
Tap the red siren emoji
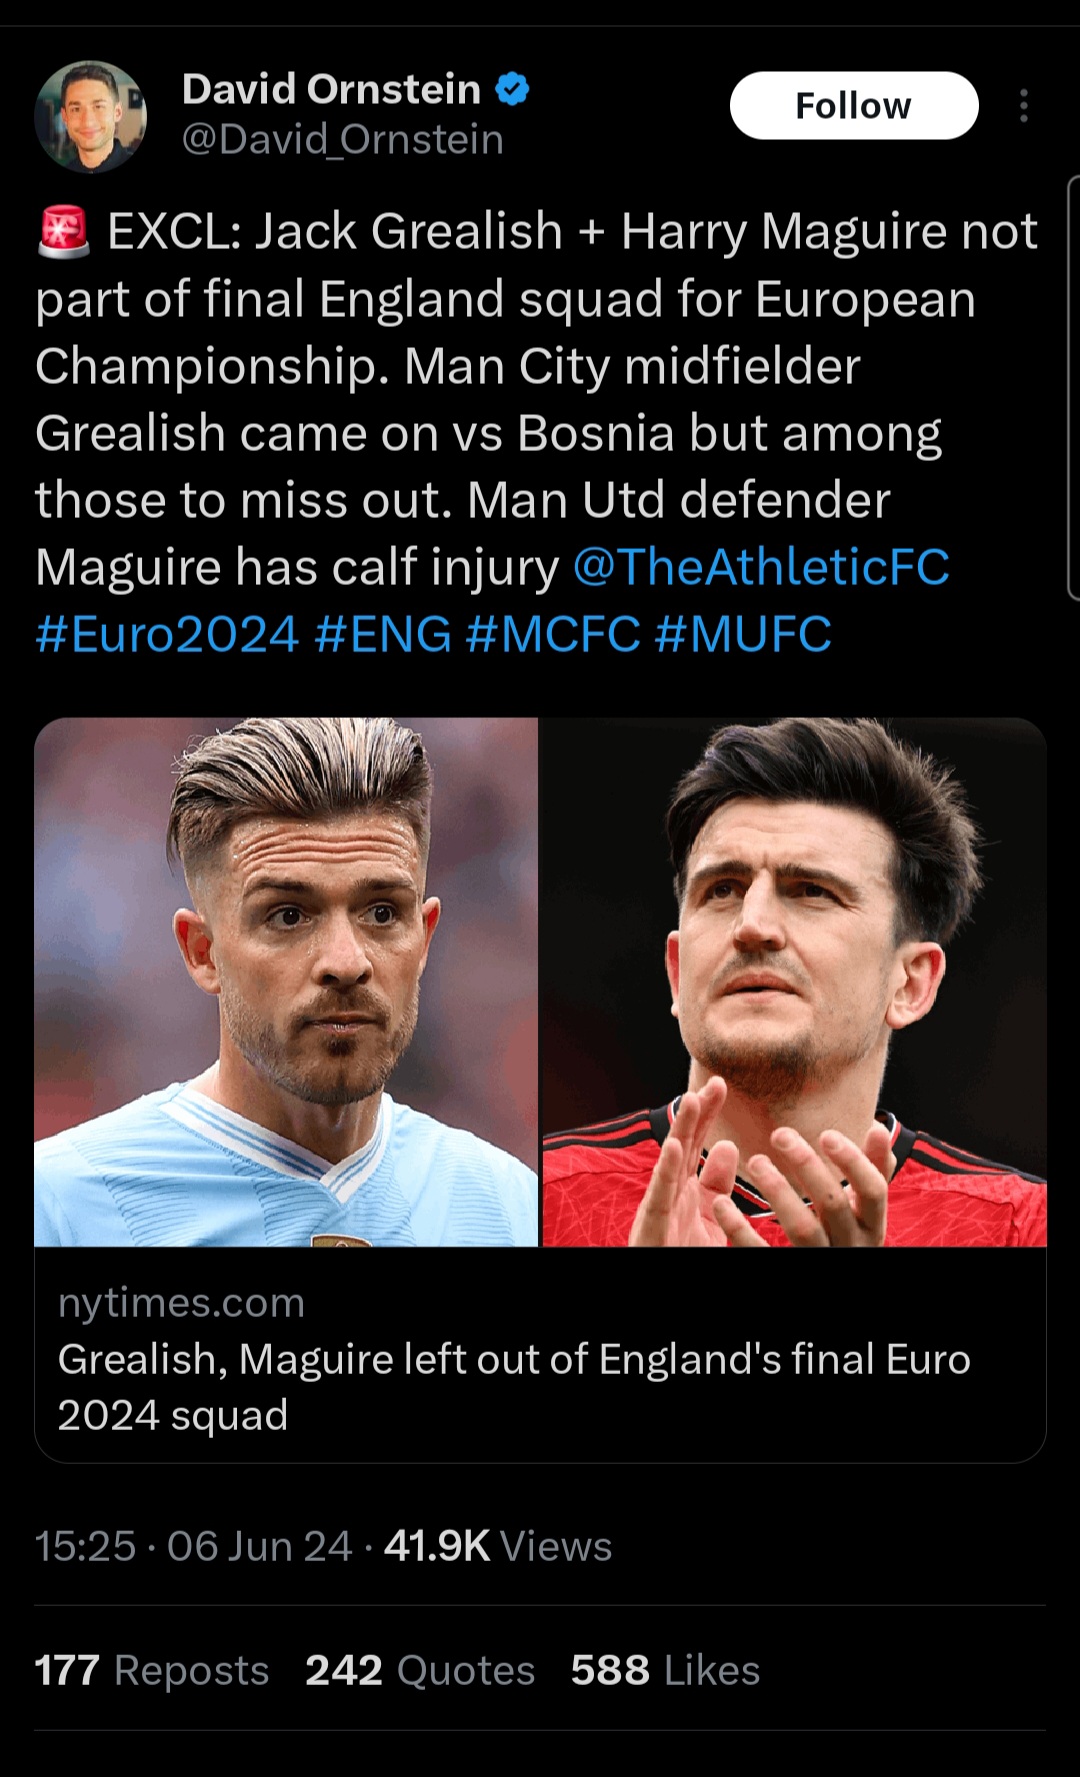[64, 231]
